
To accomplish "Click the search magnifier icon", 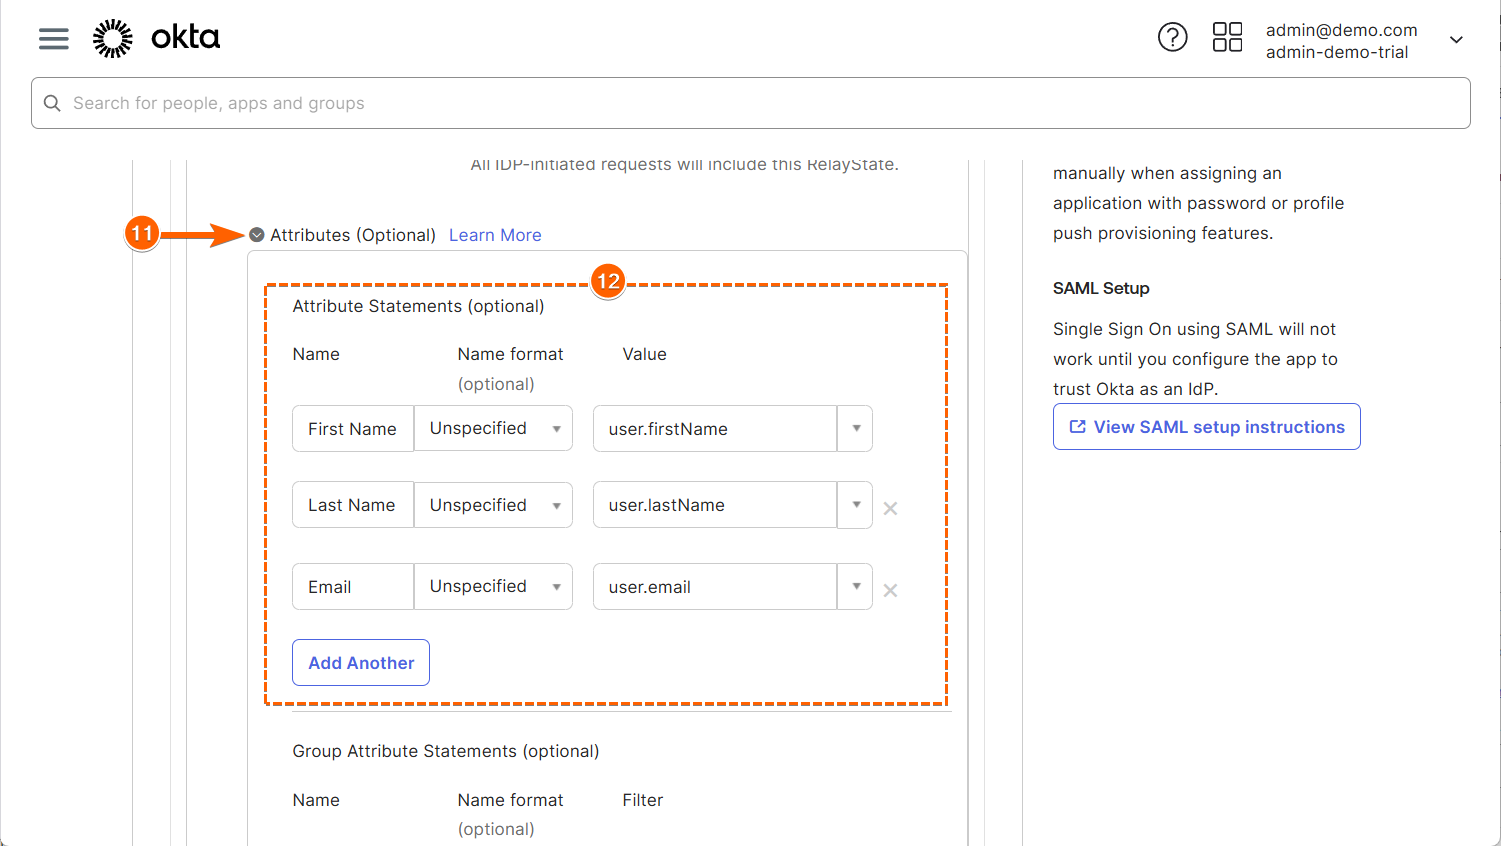I will coord(53,103).
